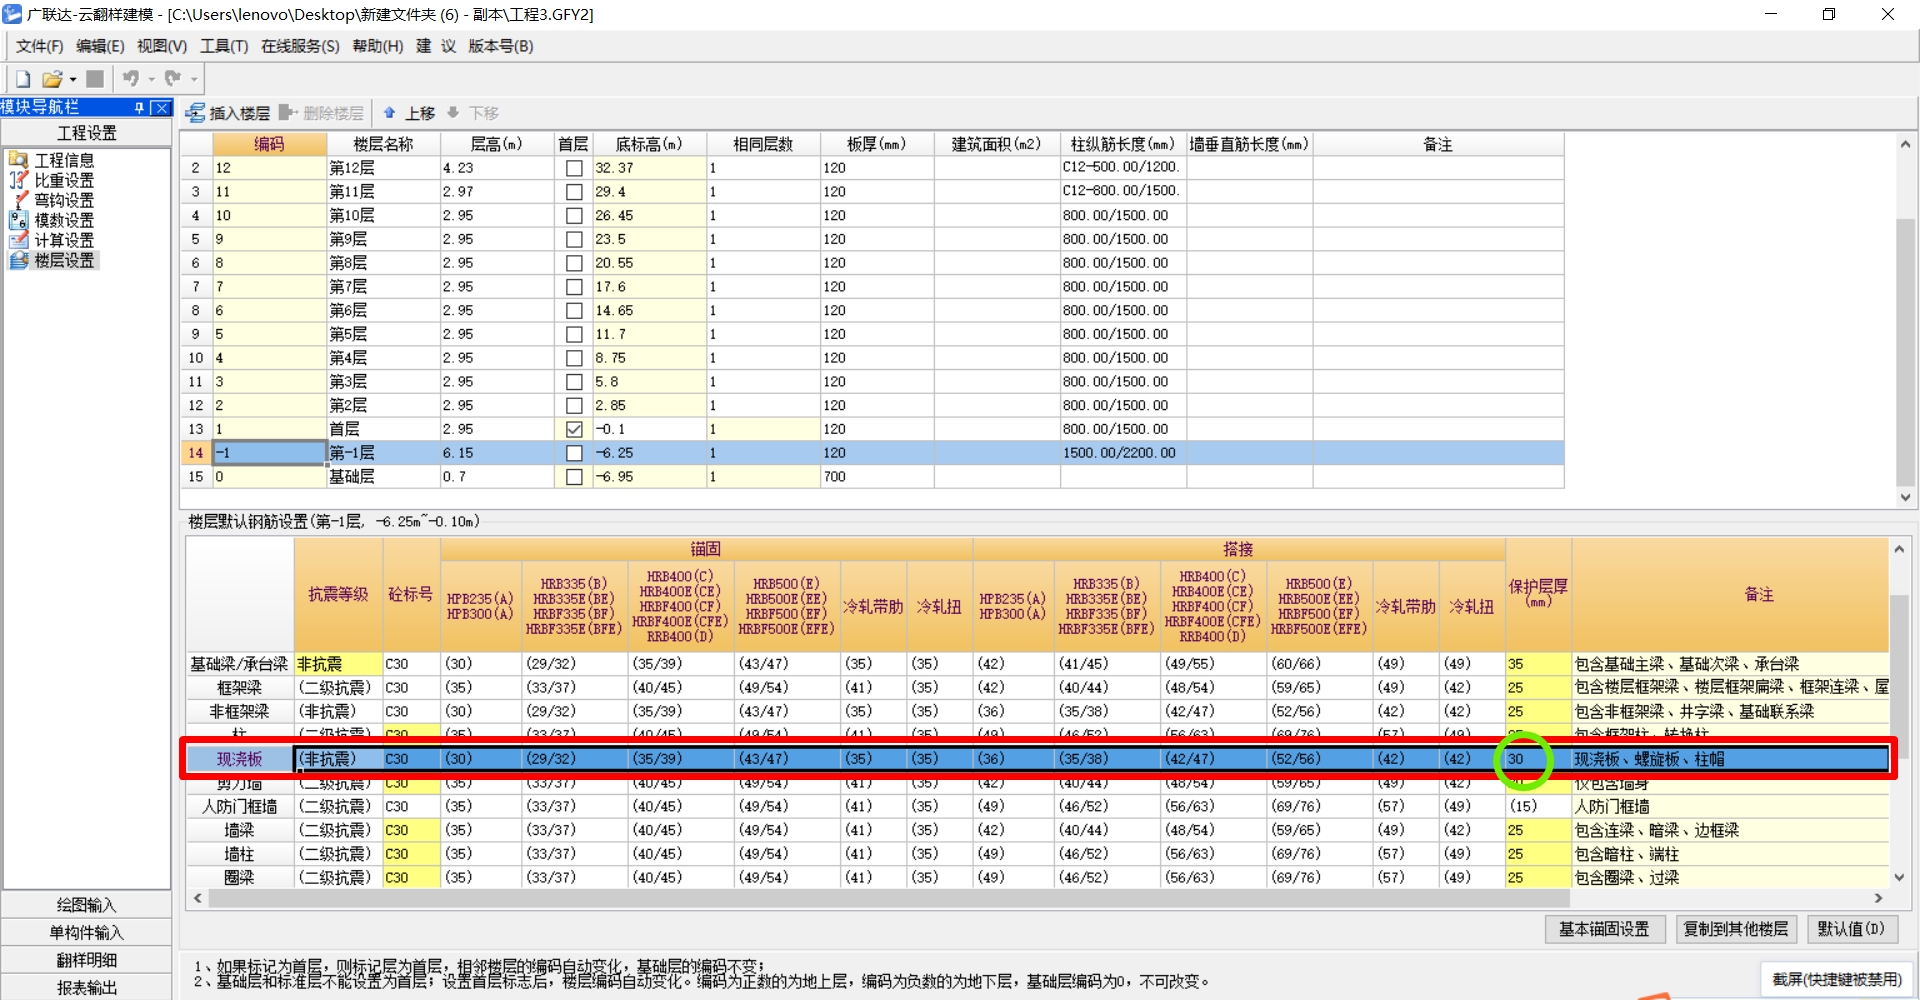Toggle 首层 checkbox for 第9层

click(x=574, y=240)
